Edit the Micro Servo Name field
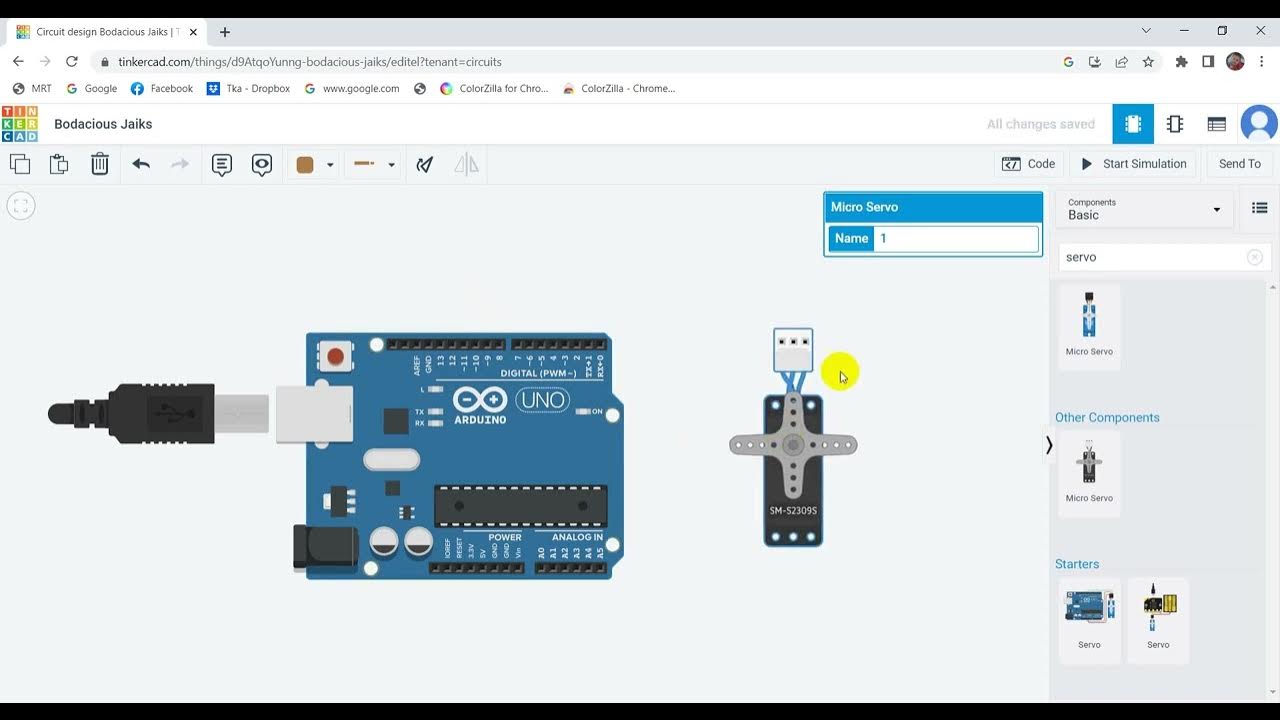The image size is (1280, 720). click(956, 238)
